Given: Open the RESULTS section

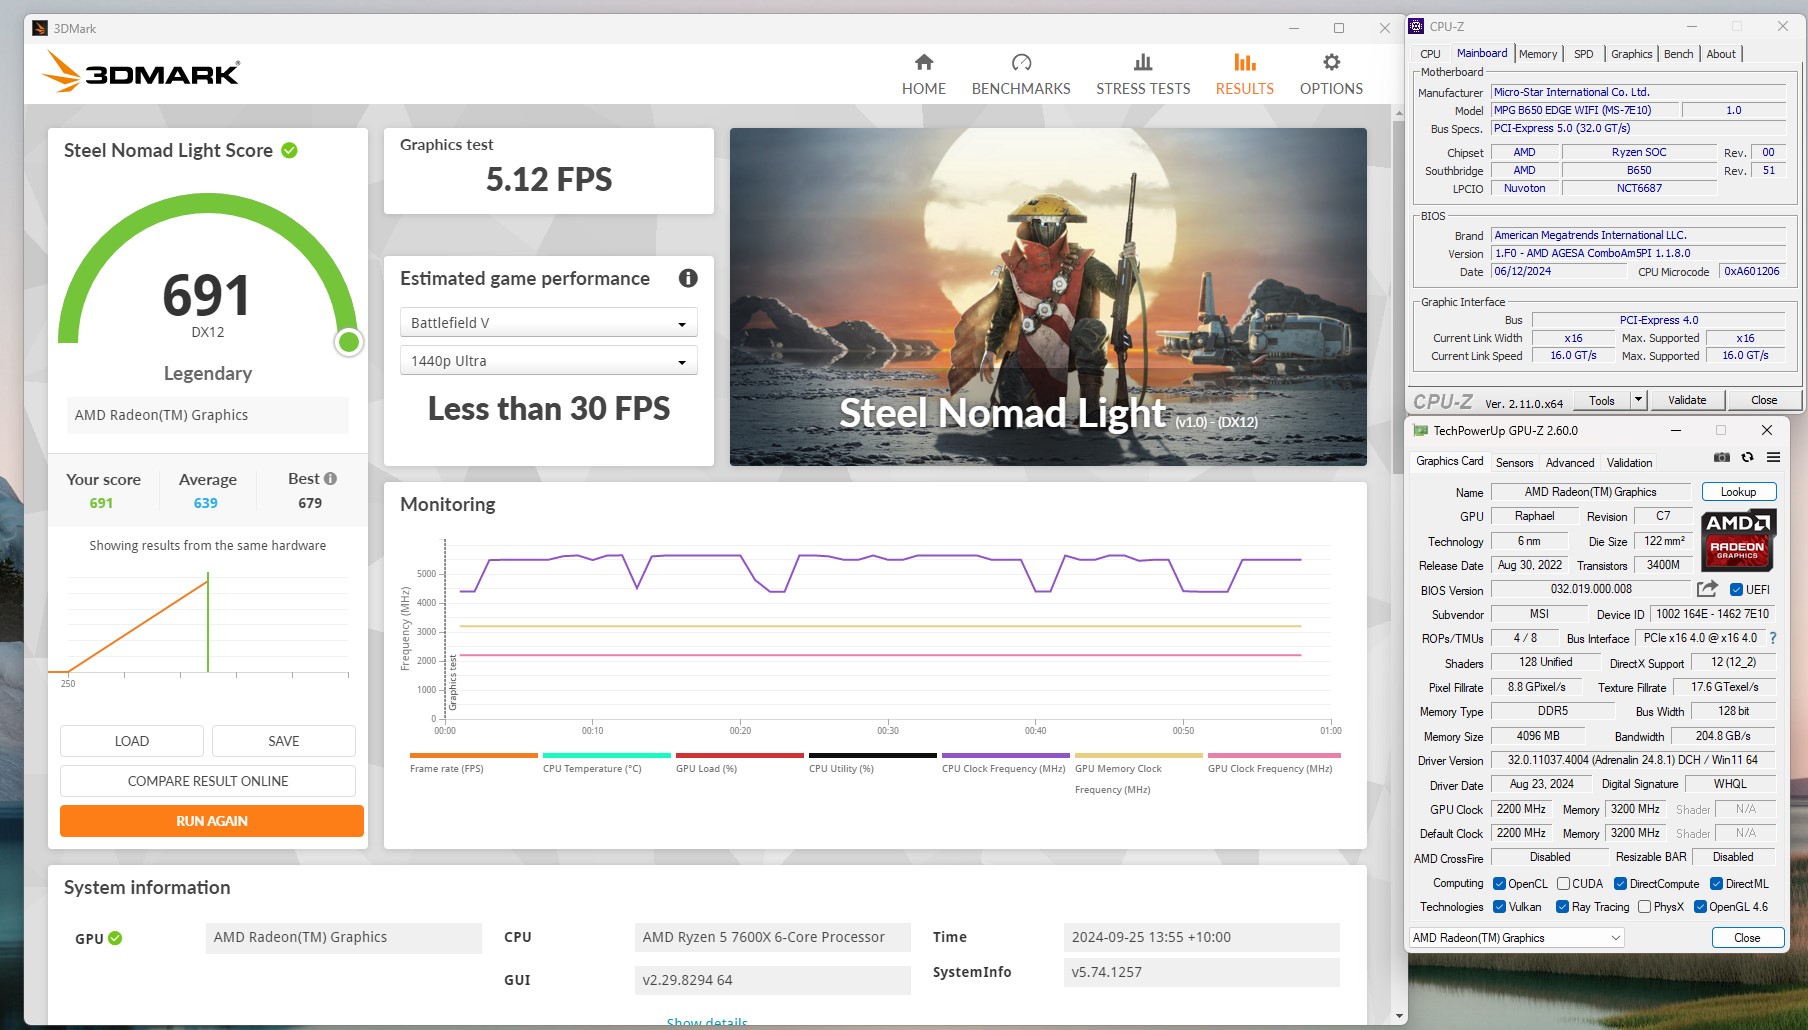Looking at the screenshot, I should [1244, 75].
